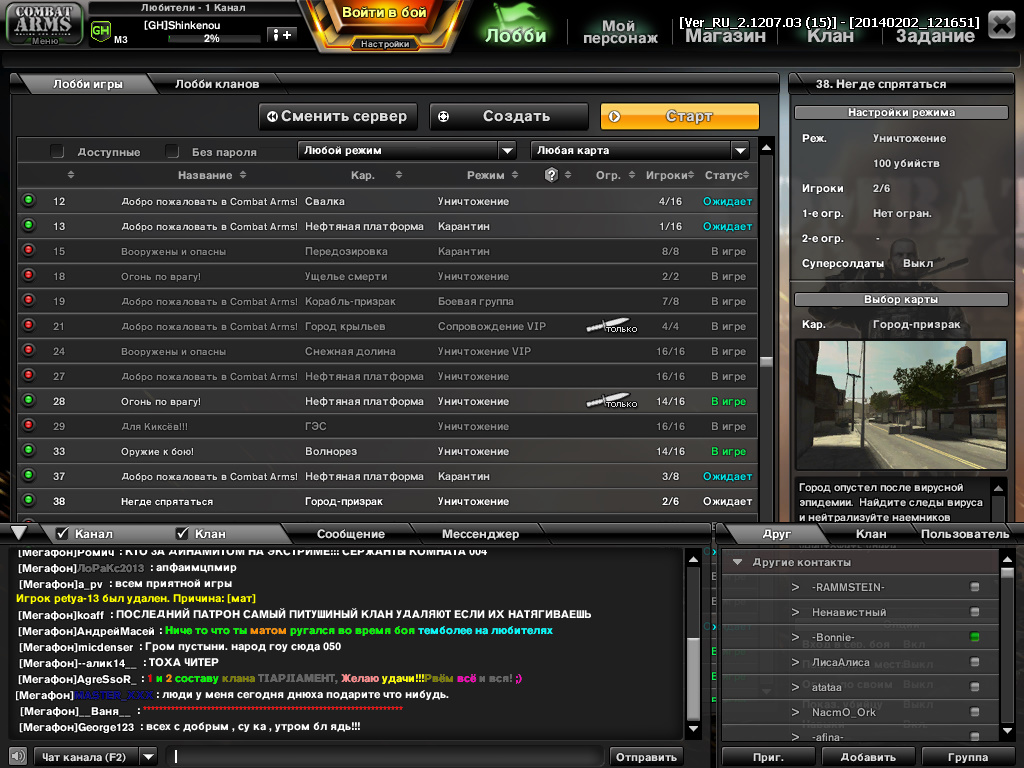Enable the Без пароля filter checkbox

pos(172,152)
